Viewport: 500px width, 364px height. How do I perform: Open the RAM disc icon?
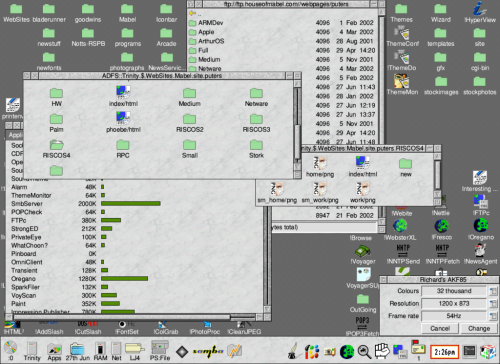[100, 351]
